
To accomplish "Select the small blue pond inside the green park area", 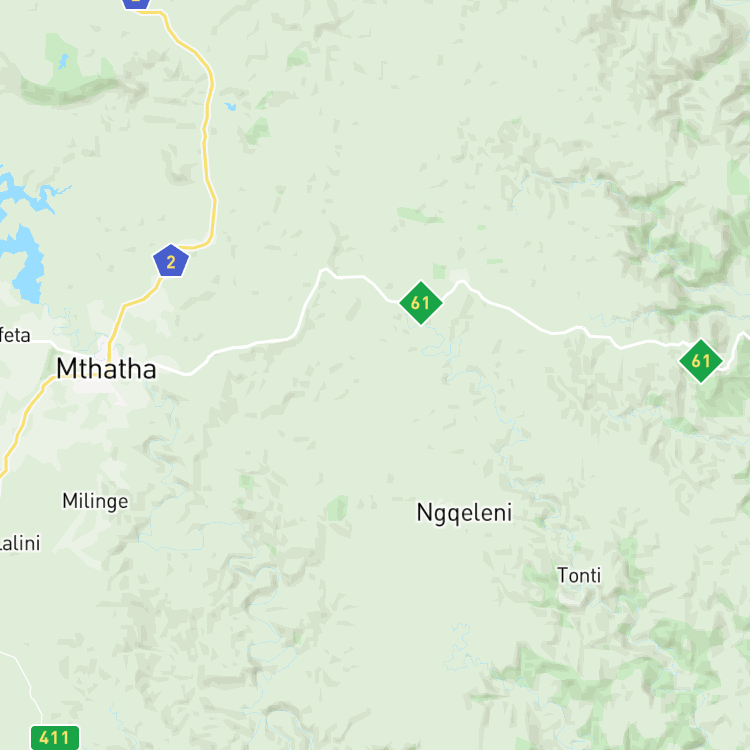I will pyautogui.click(x=63, y=61).
